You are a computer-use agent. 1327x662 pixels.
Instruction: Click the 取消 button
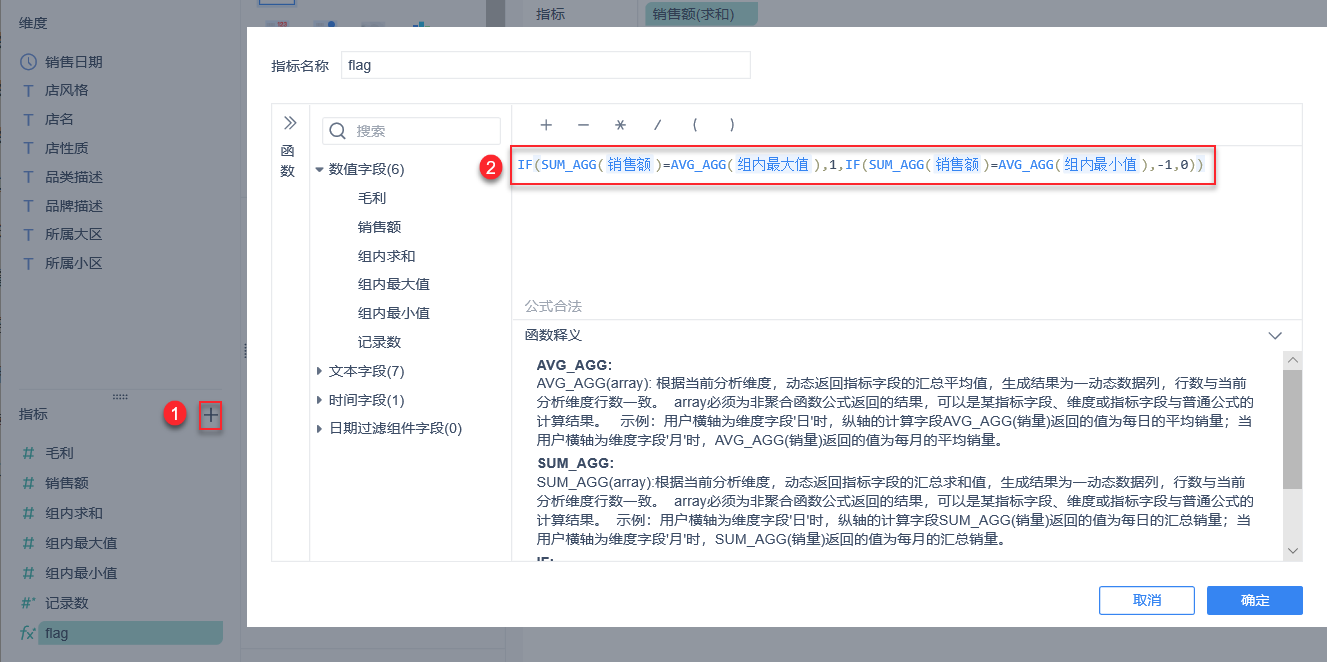pyautogui.click(x=1146, y=600)
